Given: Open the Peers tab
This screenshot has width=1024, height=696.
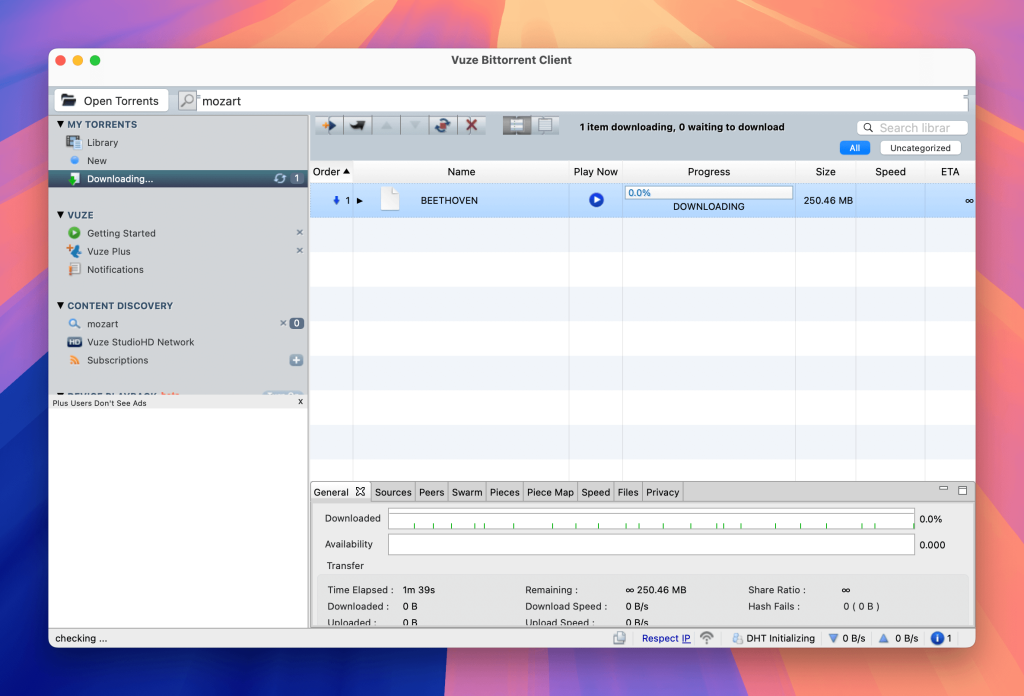Looking at the screenshot, I should (x=431, y=492).
